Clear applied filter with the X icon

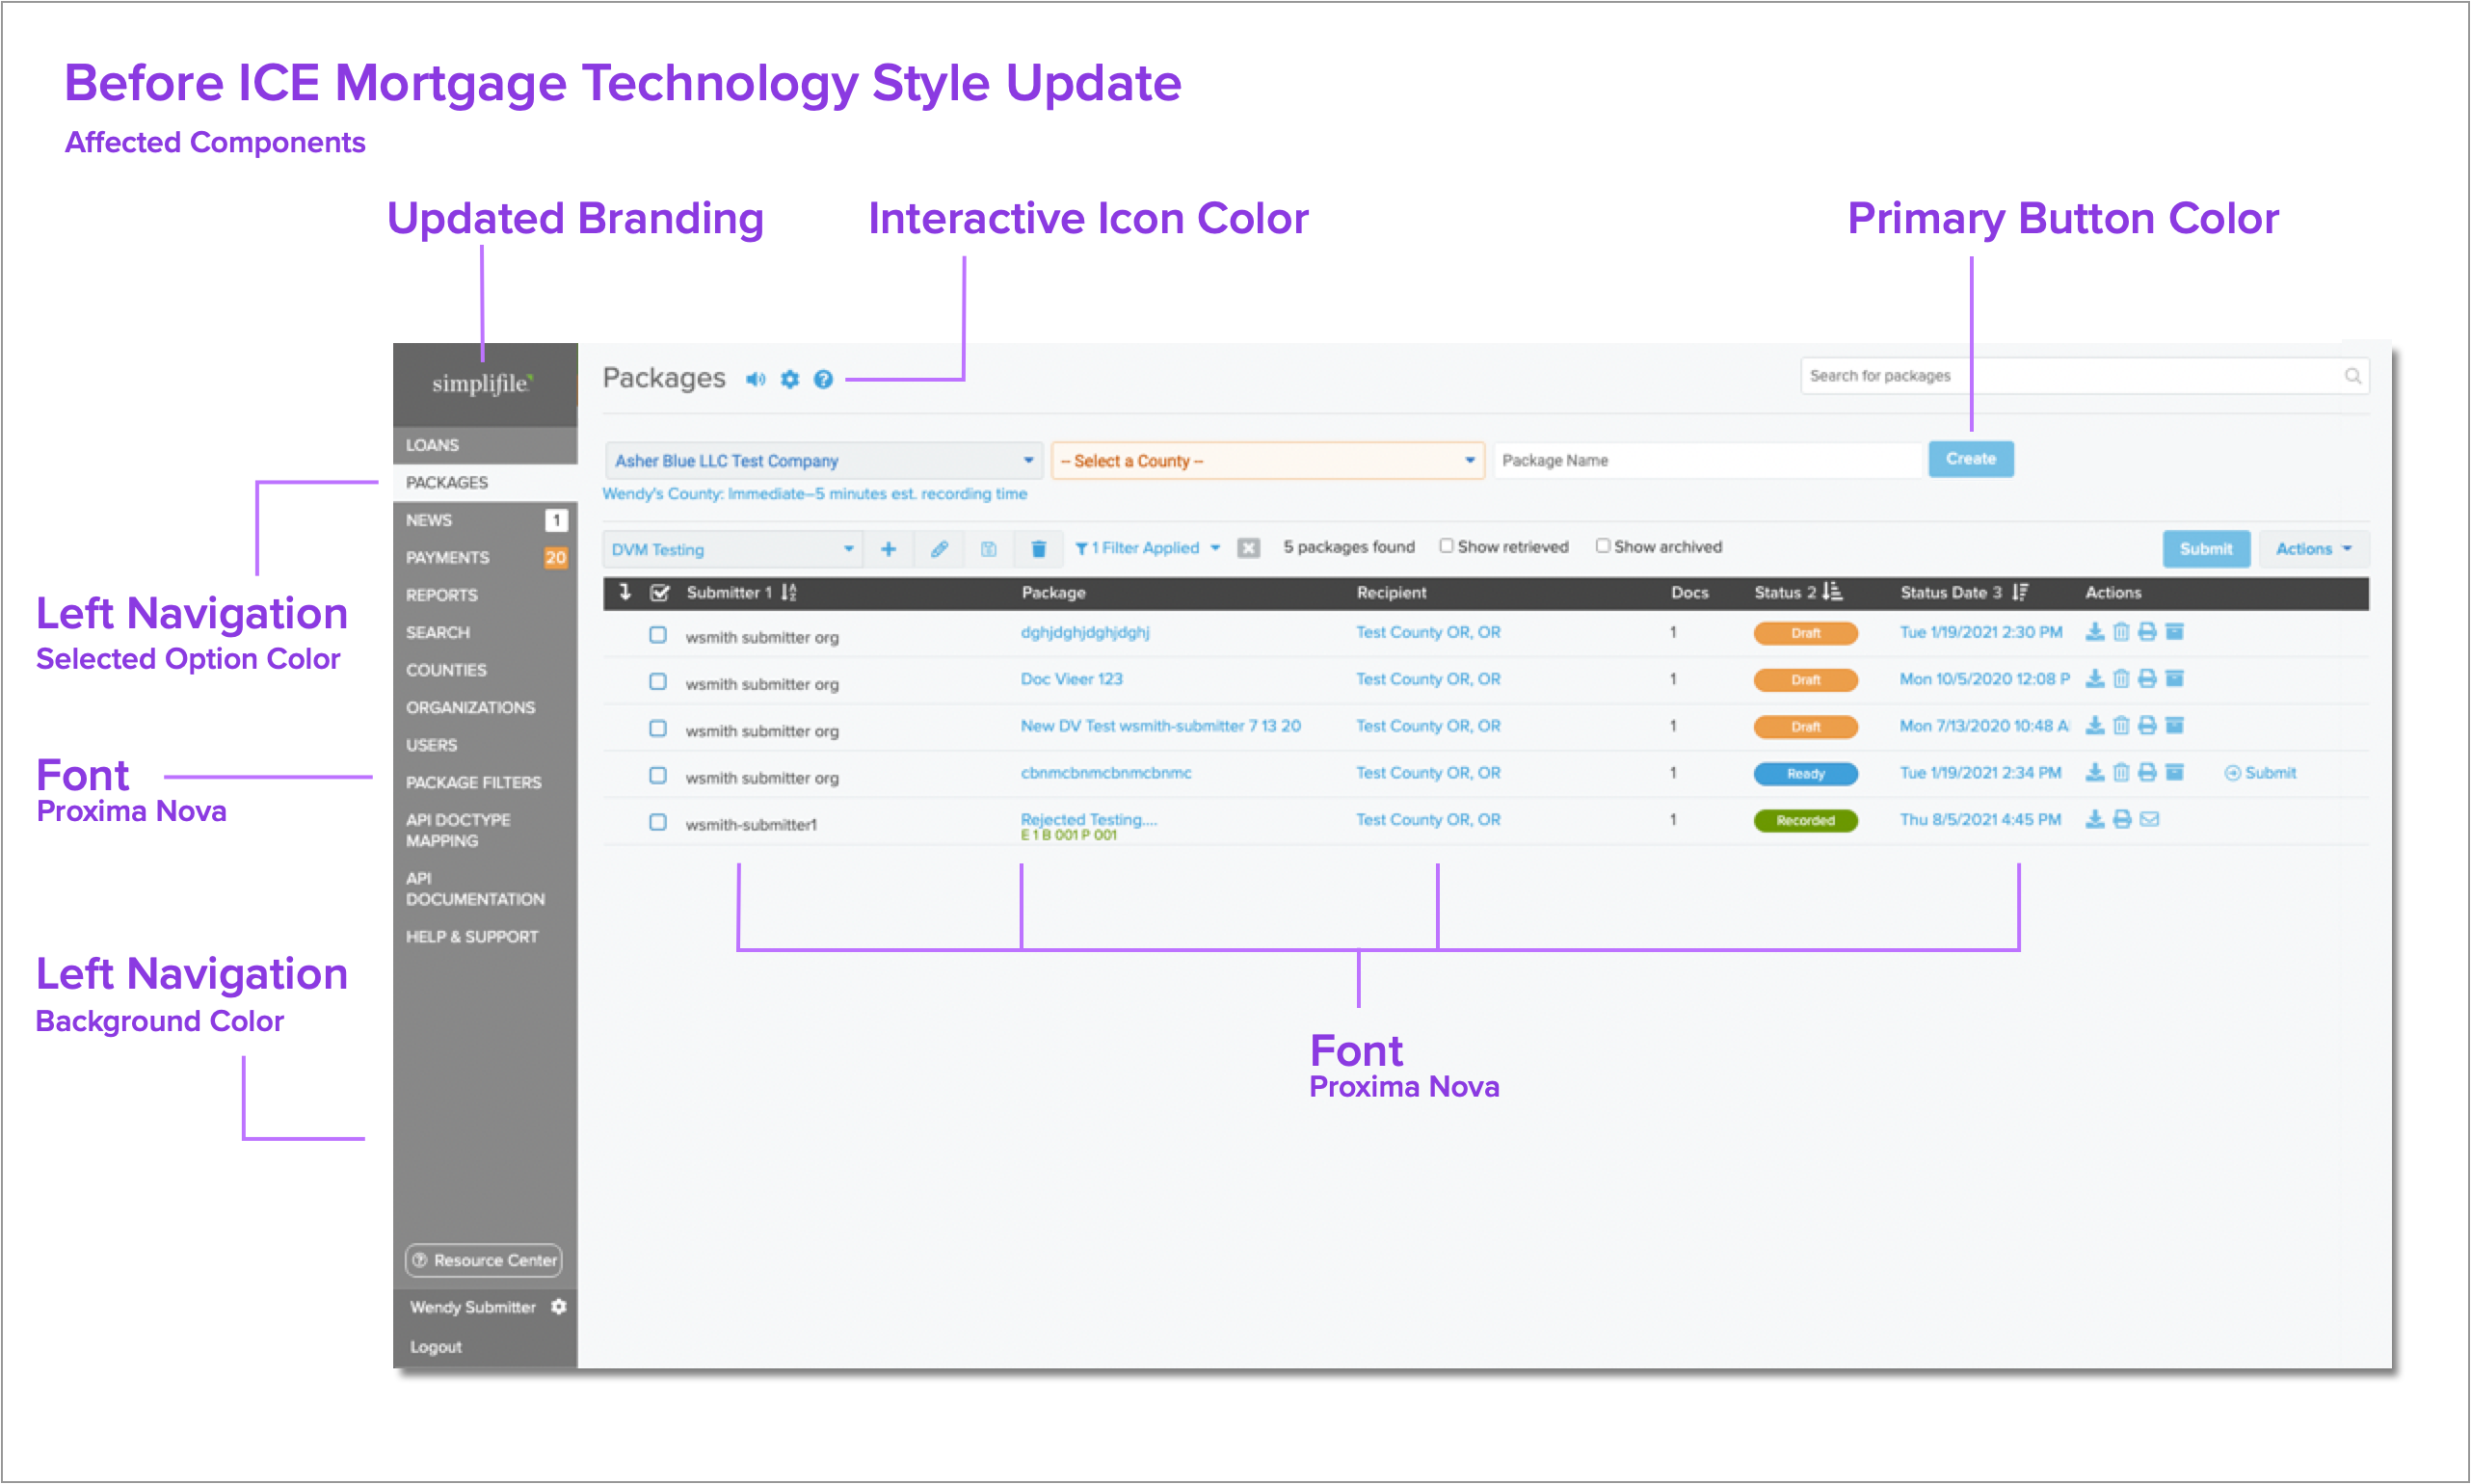[1248, 548]
